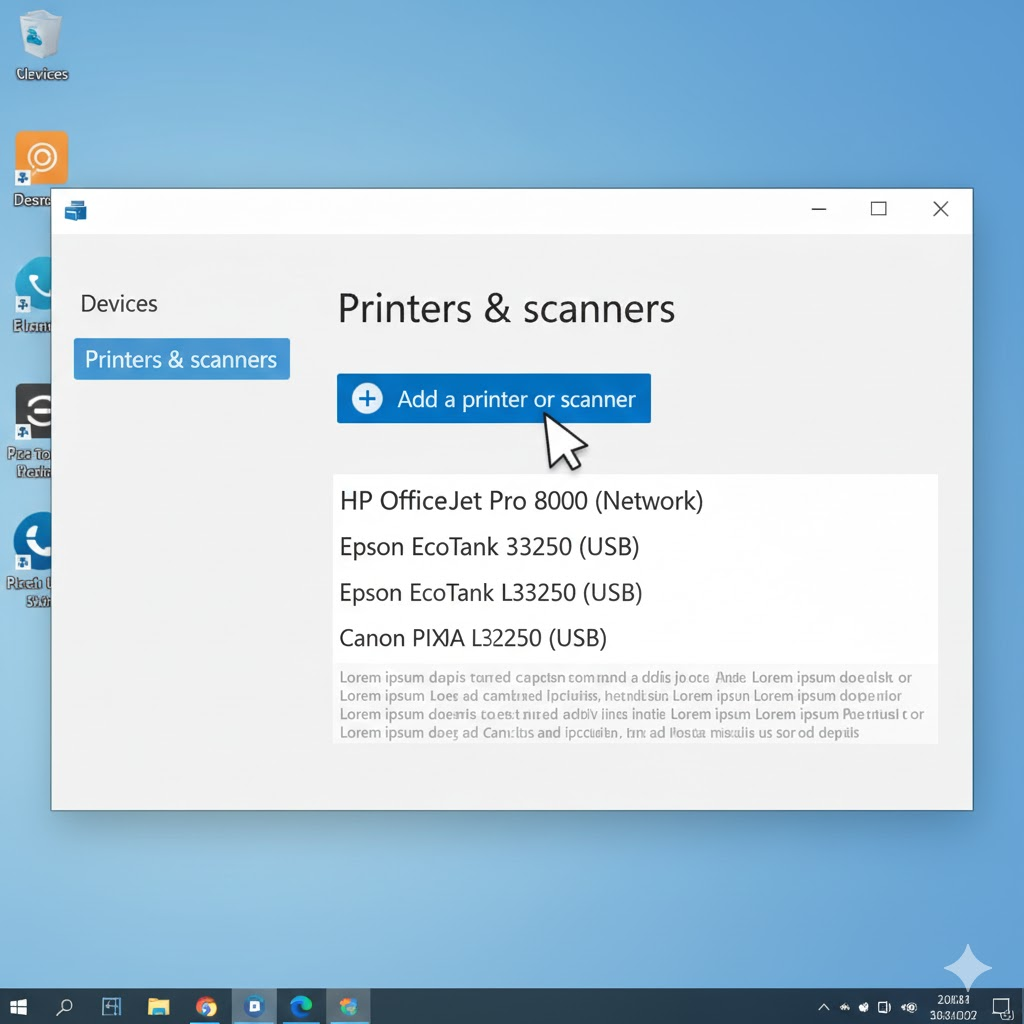The height and width of the screenshot is (1024, 1024).
Task: Click the plus icon on the Add button
Action: click(x=367, y=399)
